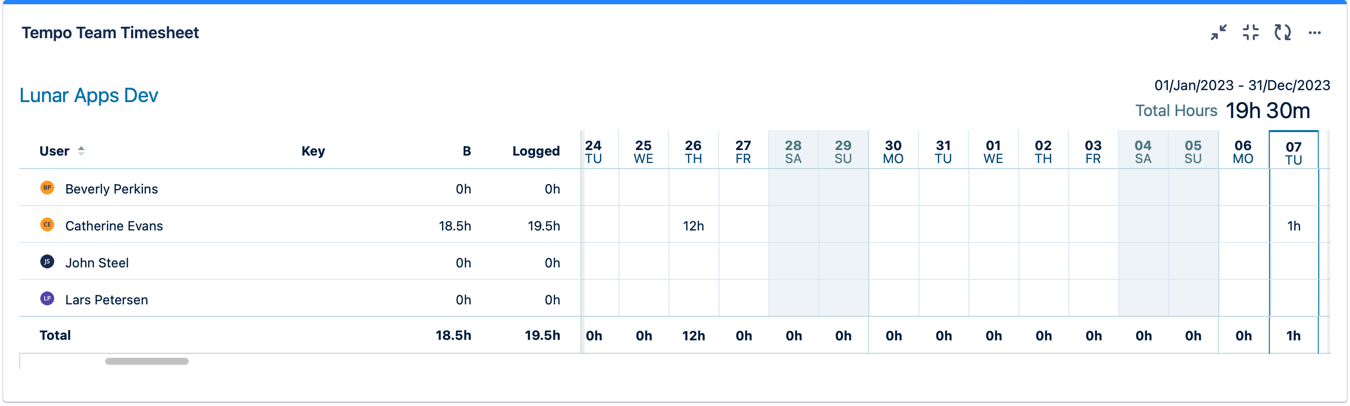The width and height of the screenshot is (1350, 406).
Task: Click the 07 TU day column header
Action: (x=1293, y=152)
